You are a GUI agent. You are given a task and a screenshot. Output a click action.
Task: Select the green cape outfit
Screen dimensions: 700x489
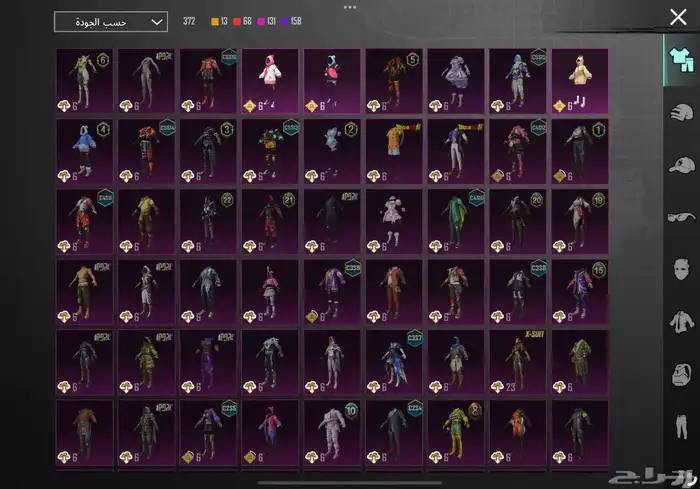point(456,221)
